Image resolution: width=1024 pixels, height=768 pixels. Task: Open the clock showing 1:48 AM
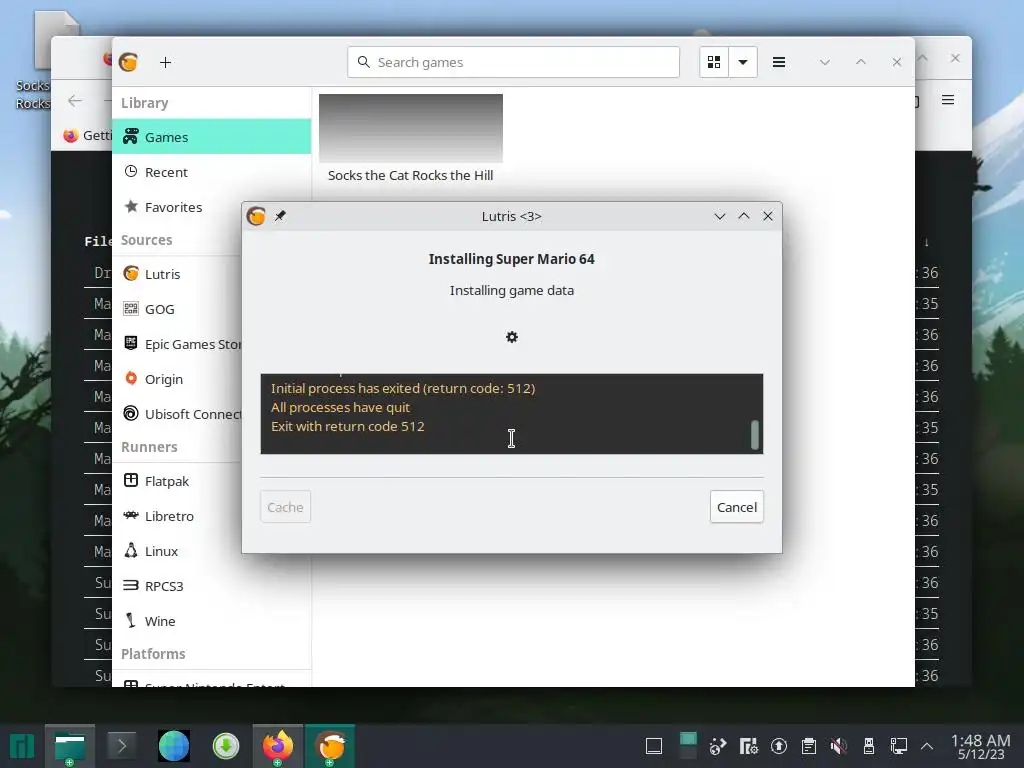pos(981,746)
